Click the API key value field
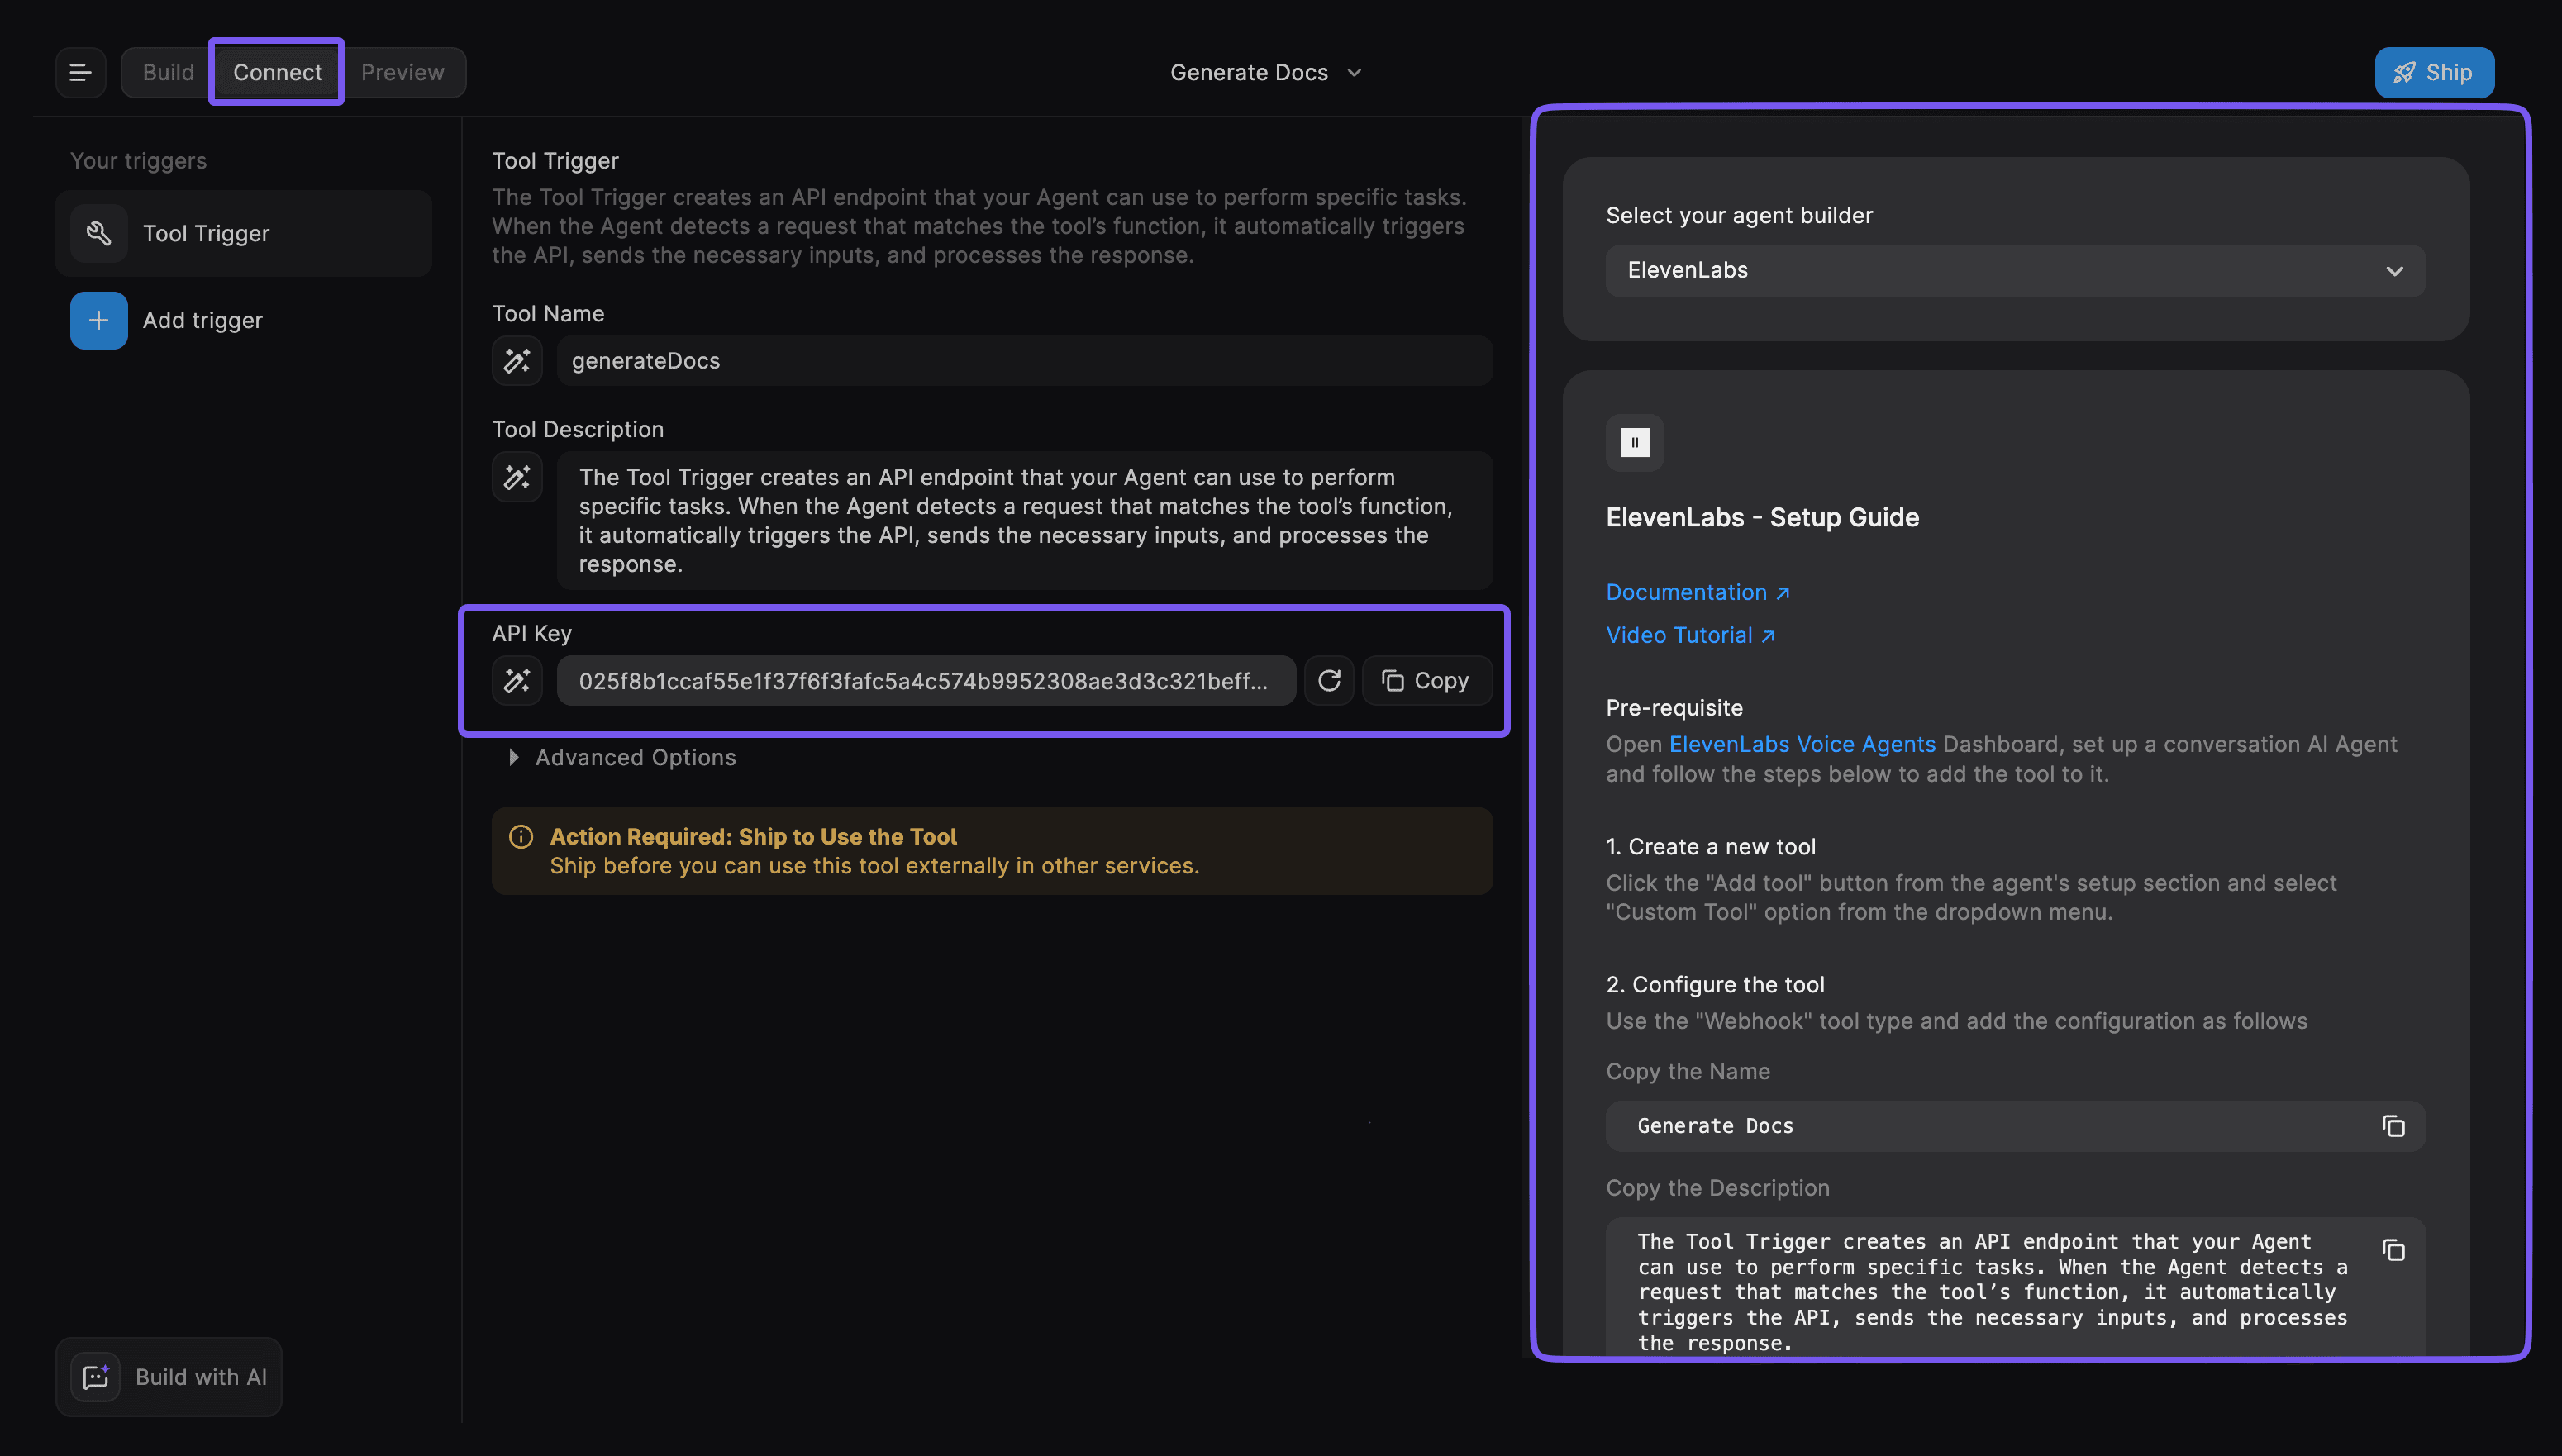Screen dimensions: 2562x1456 coord(926,681)
